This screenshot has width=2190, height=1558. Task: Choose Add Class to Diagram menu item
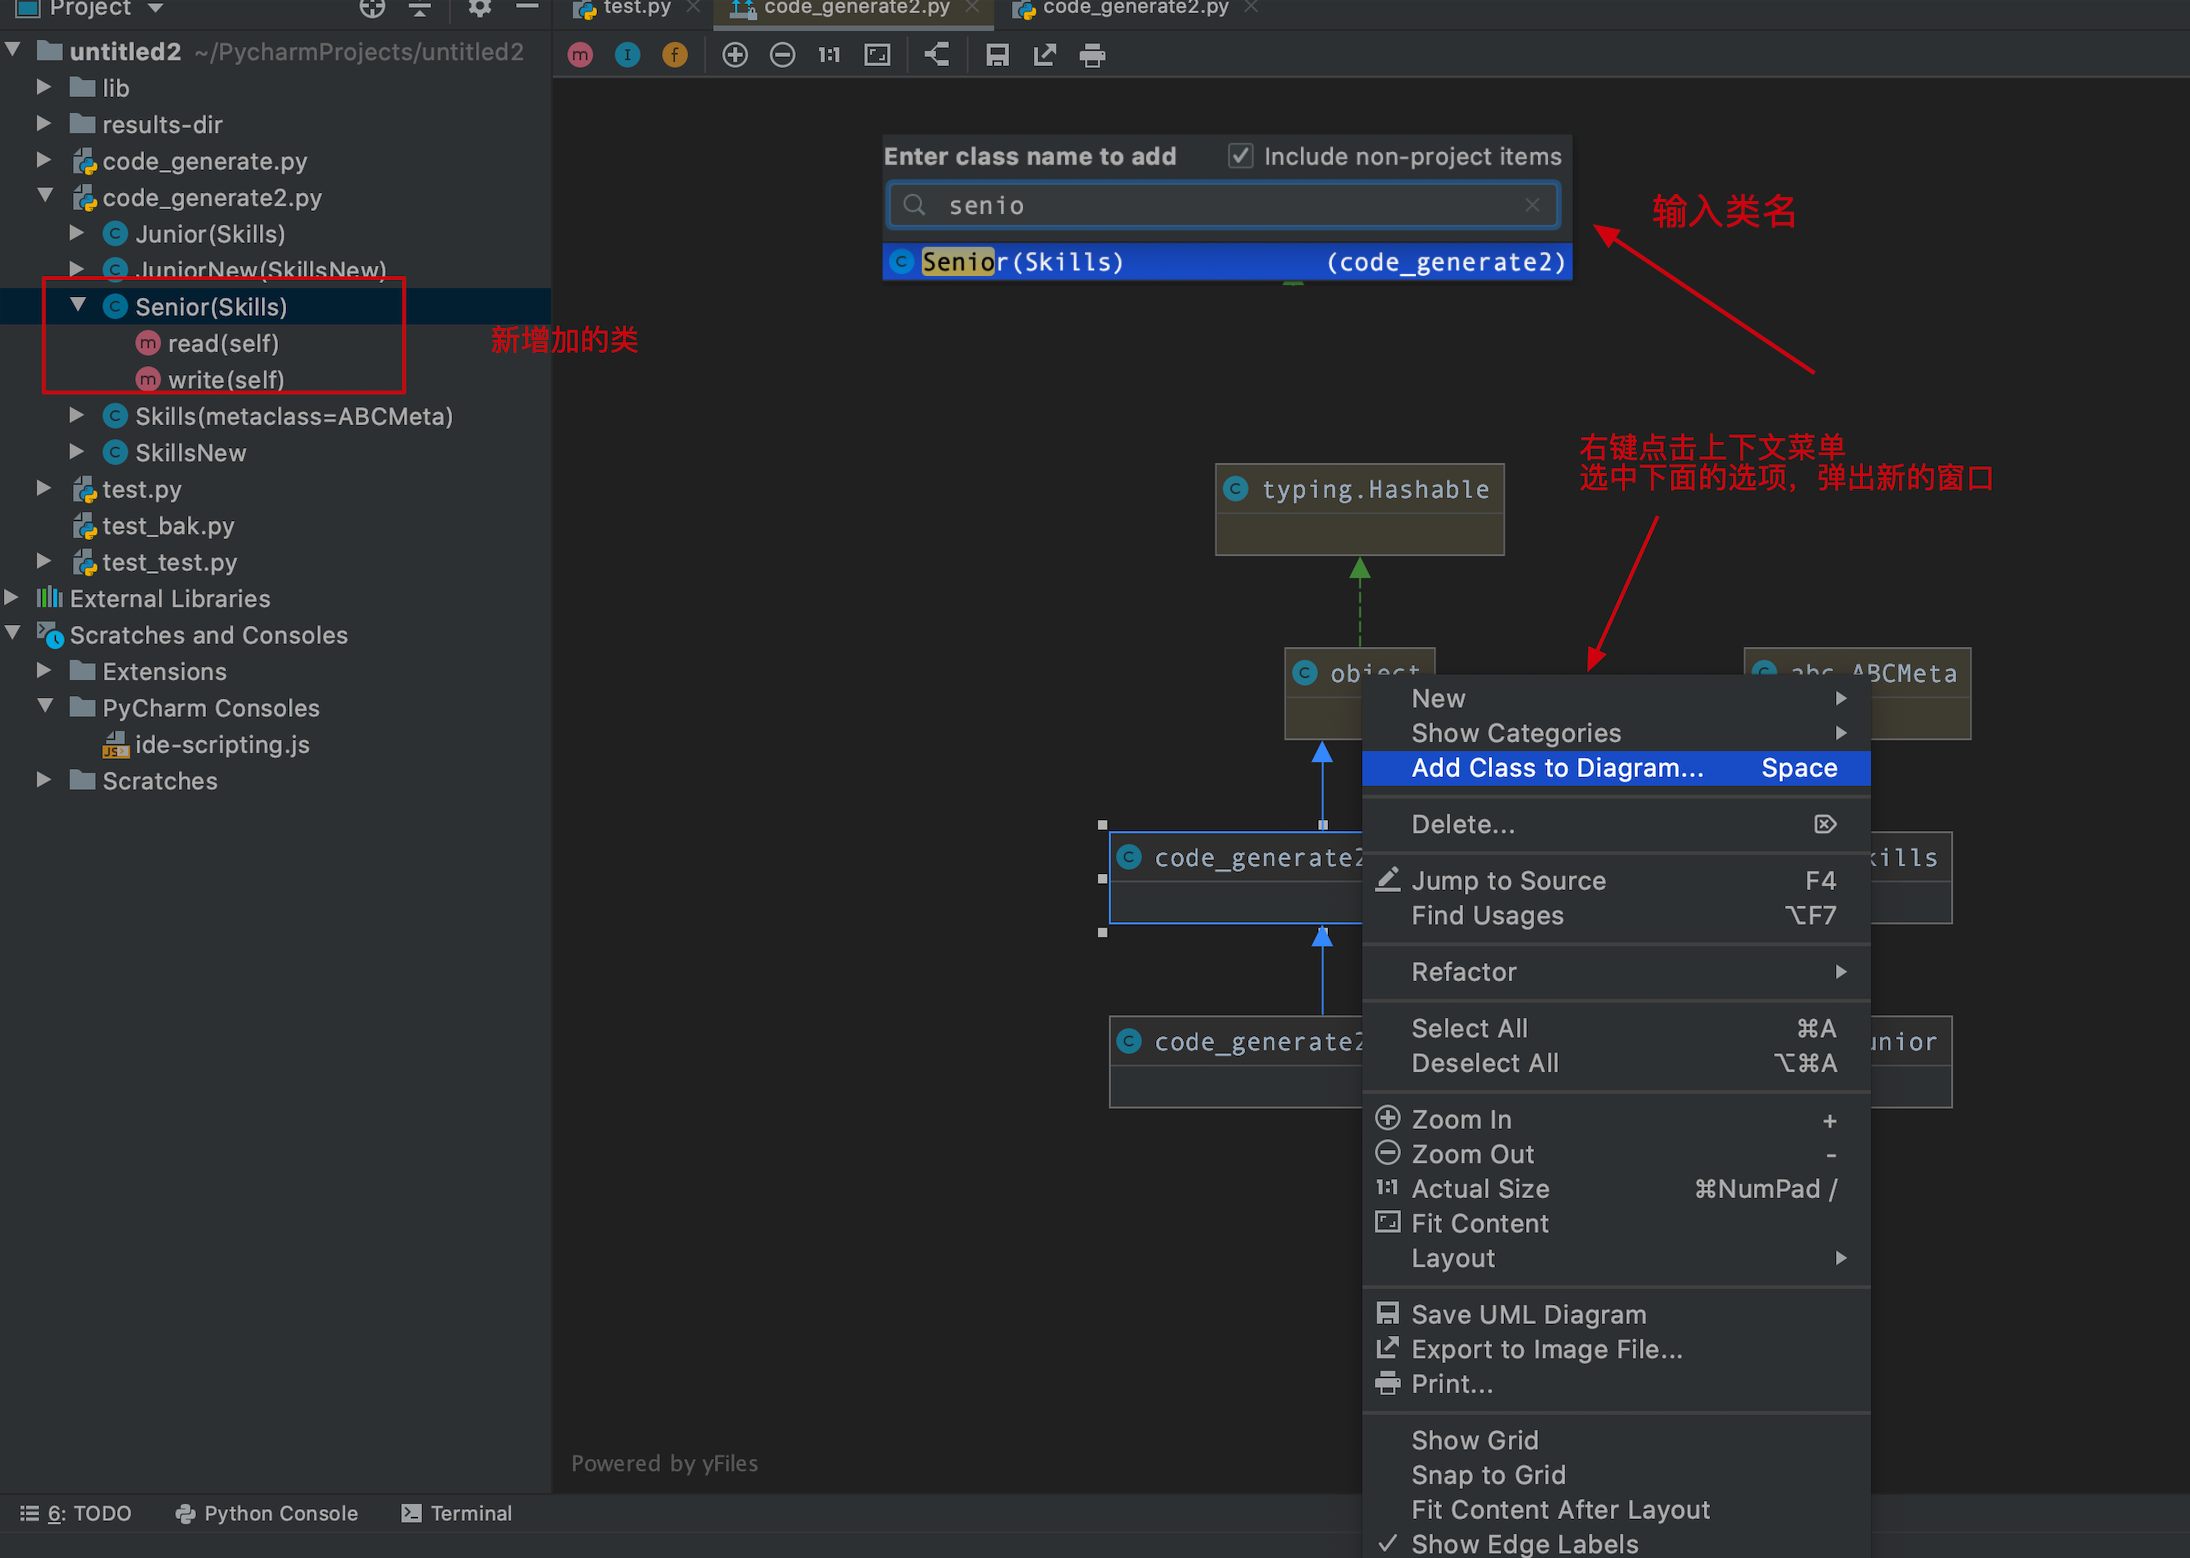[x=1616, y=768]
